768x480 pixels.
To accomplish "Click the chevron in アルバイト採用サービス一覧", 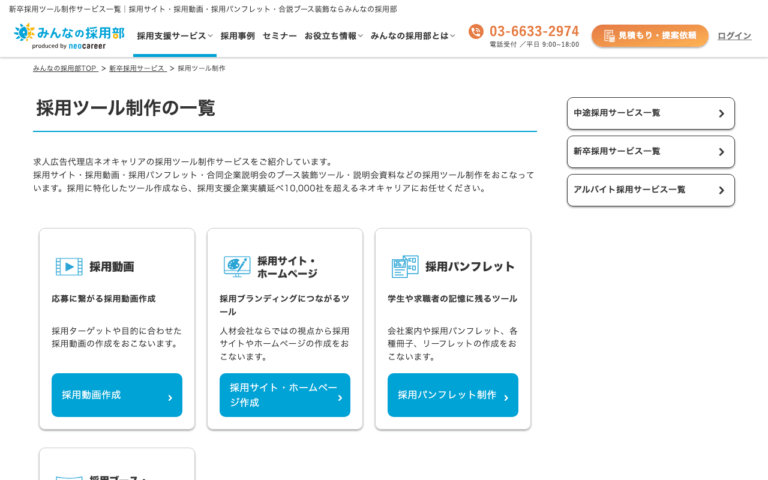I will click(721, 190).
